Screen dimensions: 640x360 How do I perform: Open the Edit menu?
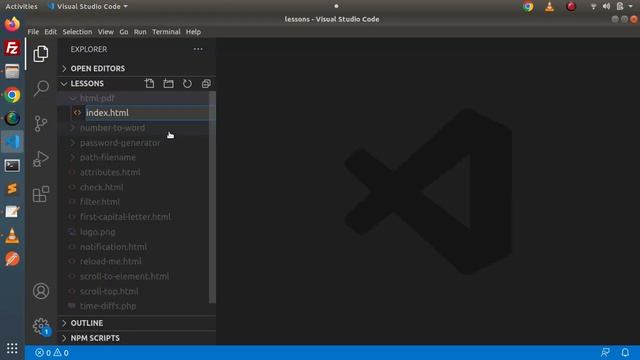(51, 32)
